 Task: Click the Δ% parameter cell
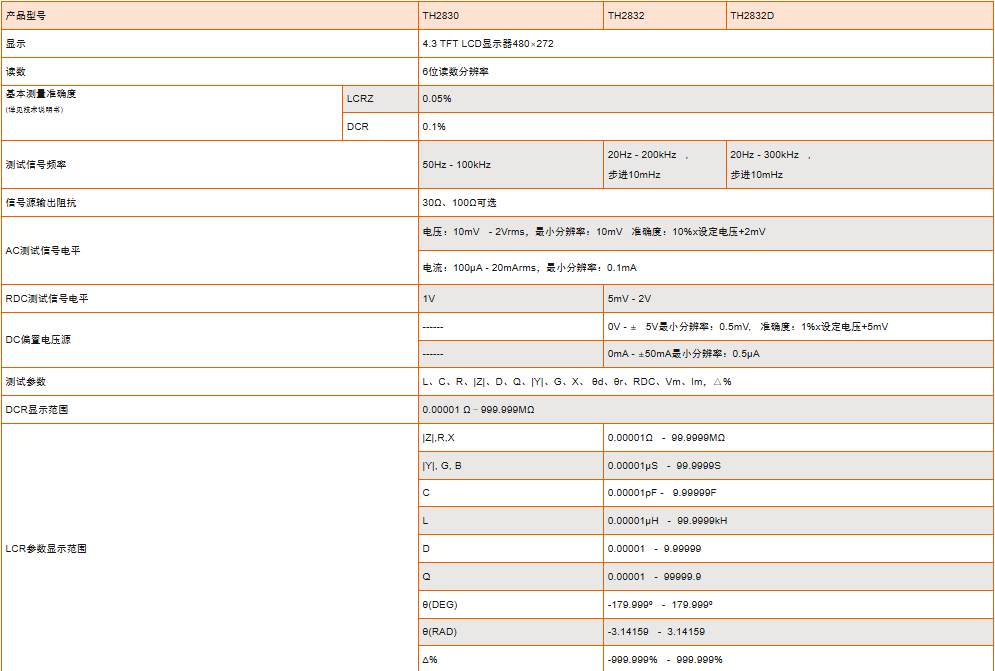[511, 659]
